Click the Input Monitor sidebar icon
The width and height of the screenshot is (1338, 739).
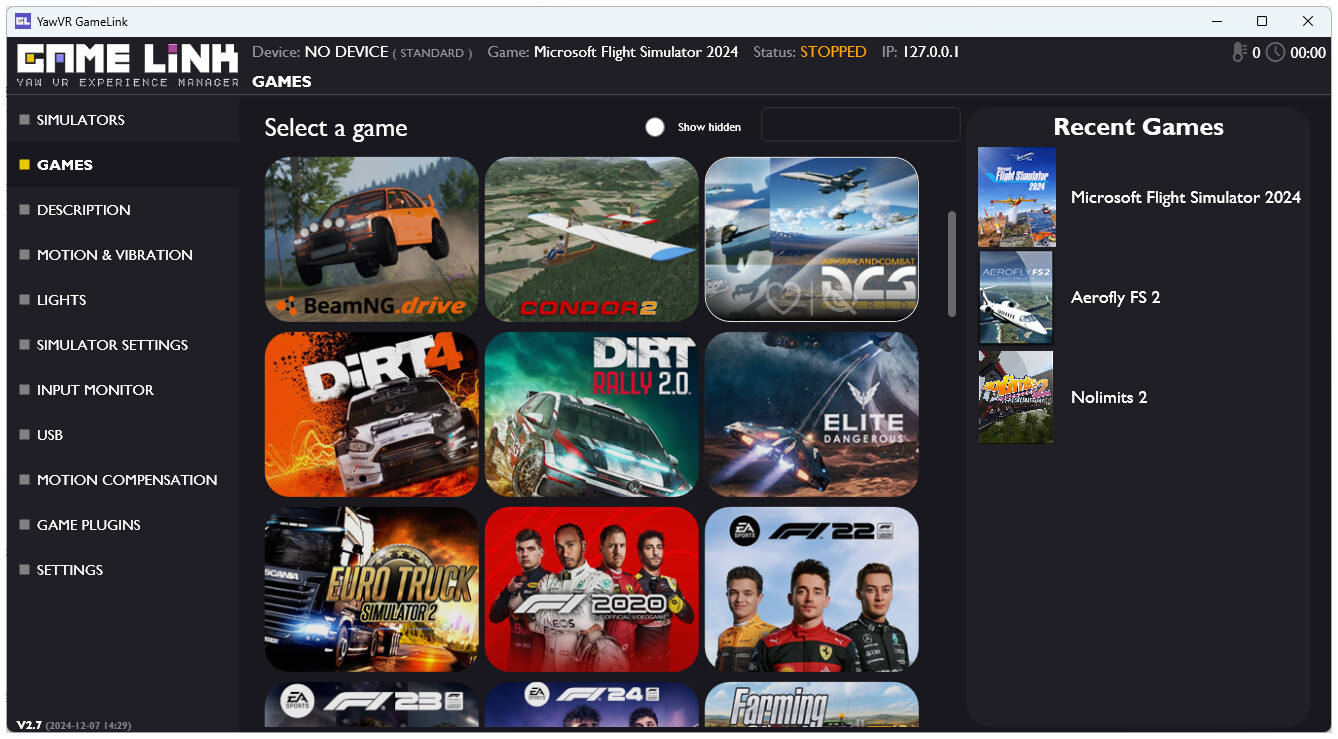(23, 389)
